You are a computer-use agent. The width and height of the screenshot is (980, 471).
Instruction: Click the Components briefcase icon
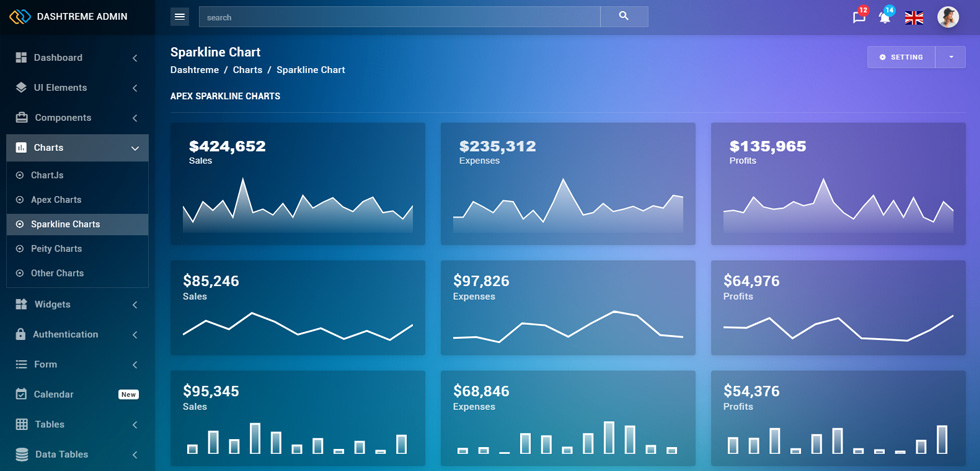pos(21,117)
